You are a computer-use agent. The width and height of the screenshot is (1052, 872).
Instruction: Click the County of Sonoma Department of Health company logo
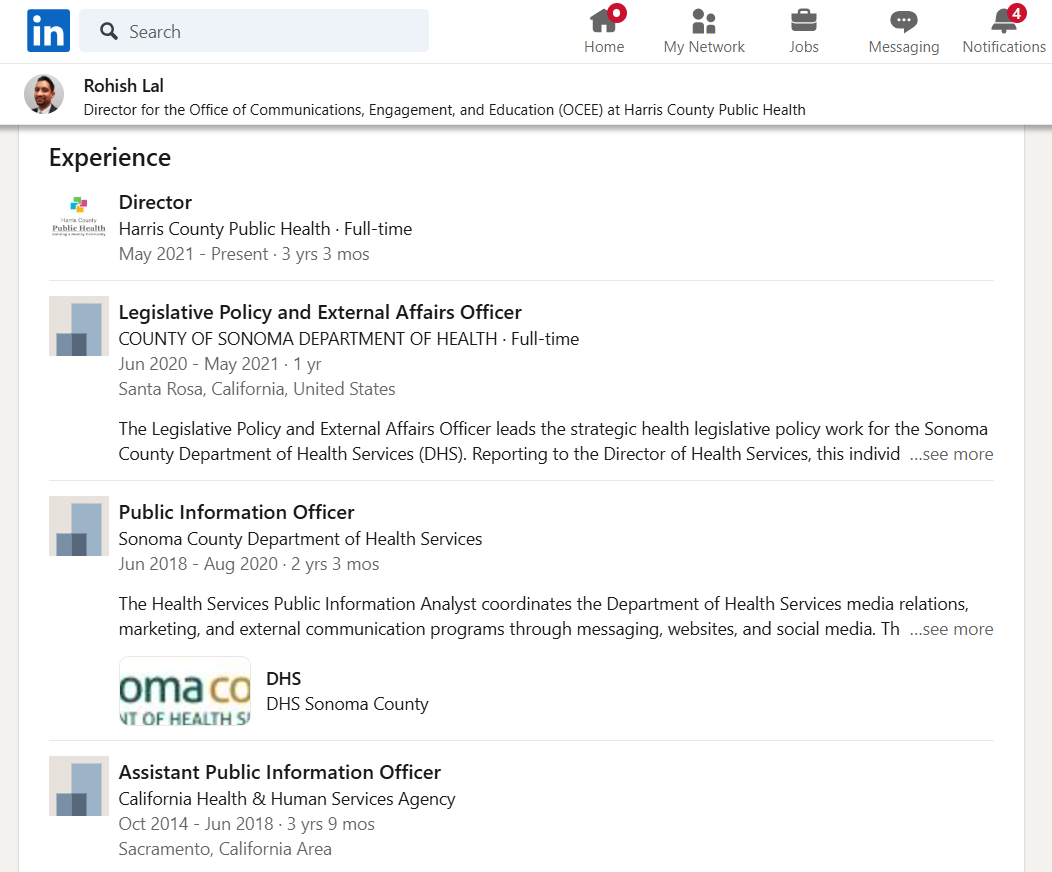[x=78, y=326]
